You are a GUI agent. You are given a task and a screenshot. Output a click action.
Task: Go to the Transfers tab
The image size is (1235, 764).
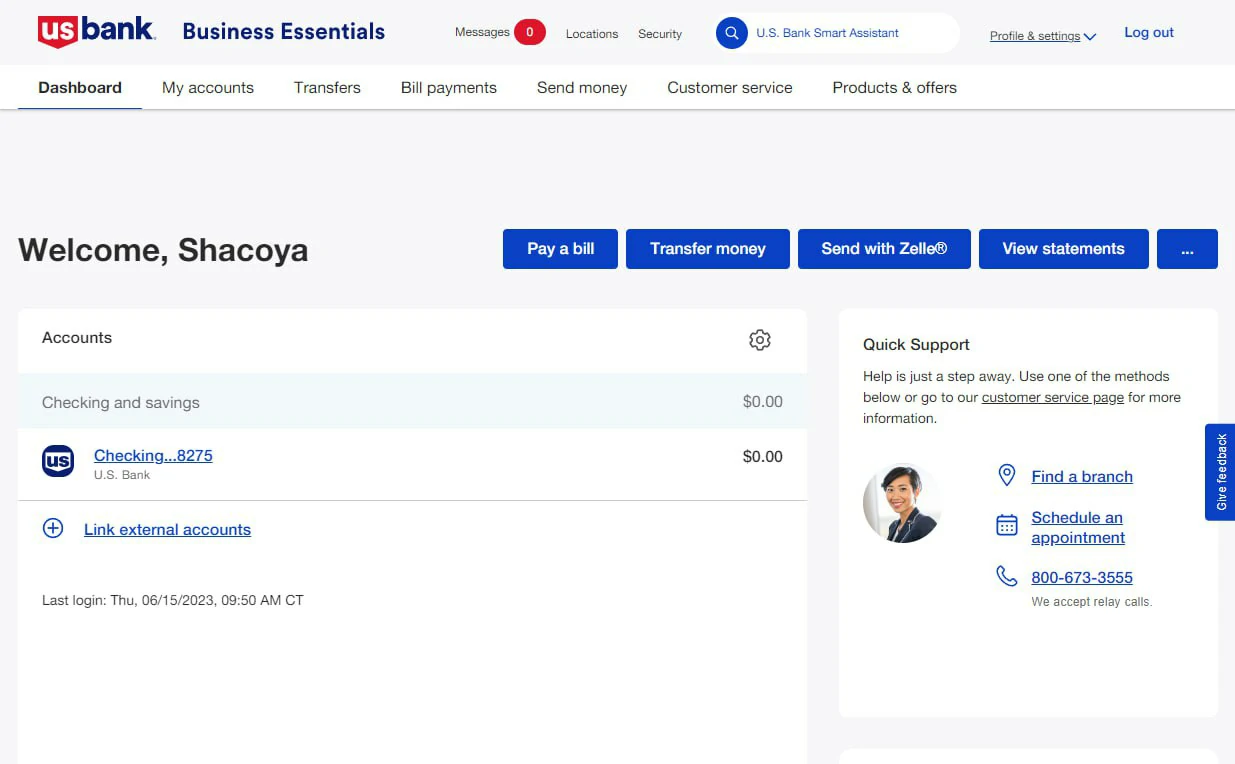[x=327, y=88]
